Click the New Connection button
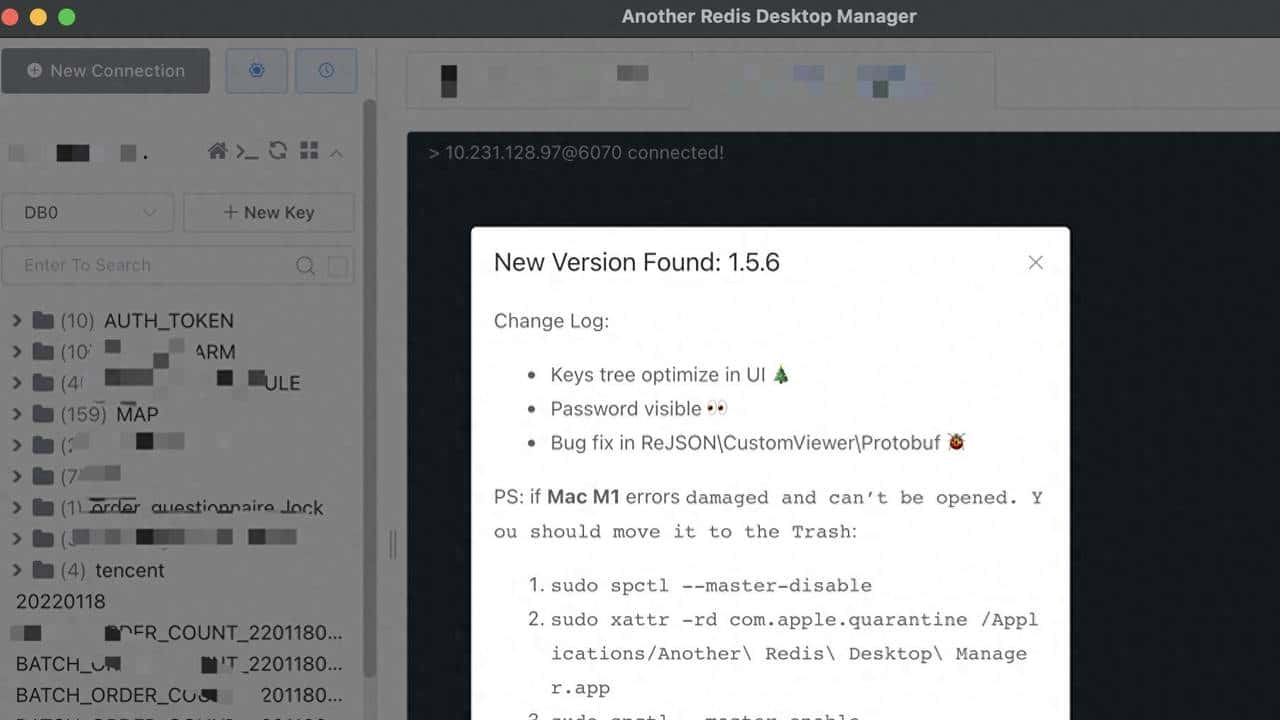 pyautogui.click(x=106, y=71)
